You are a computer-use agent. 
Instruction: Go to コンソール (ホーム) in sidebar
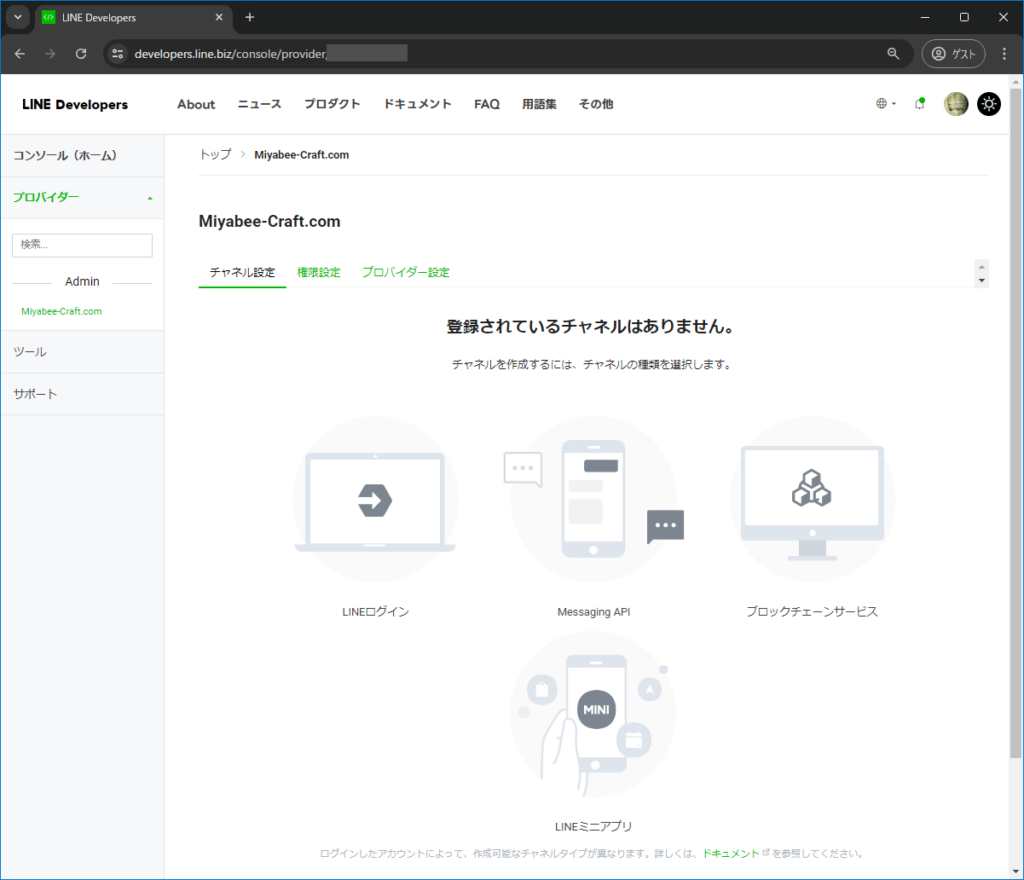[x=82, y=155]
